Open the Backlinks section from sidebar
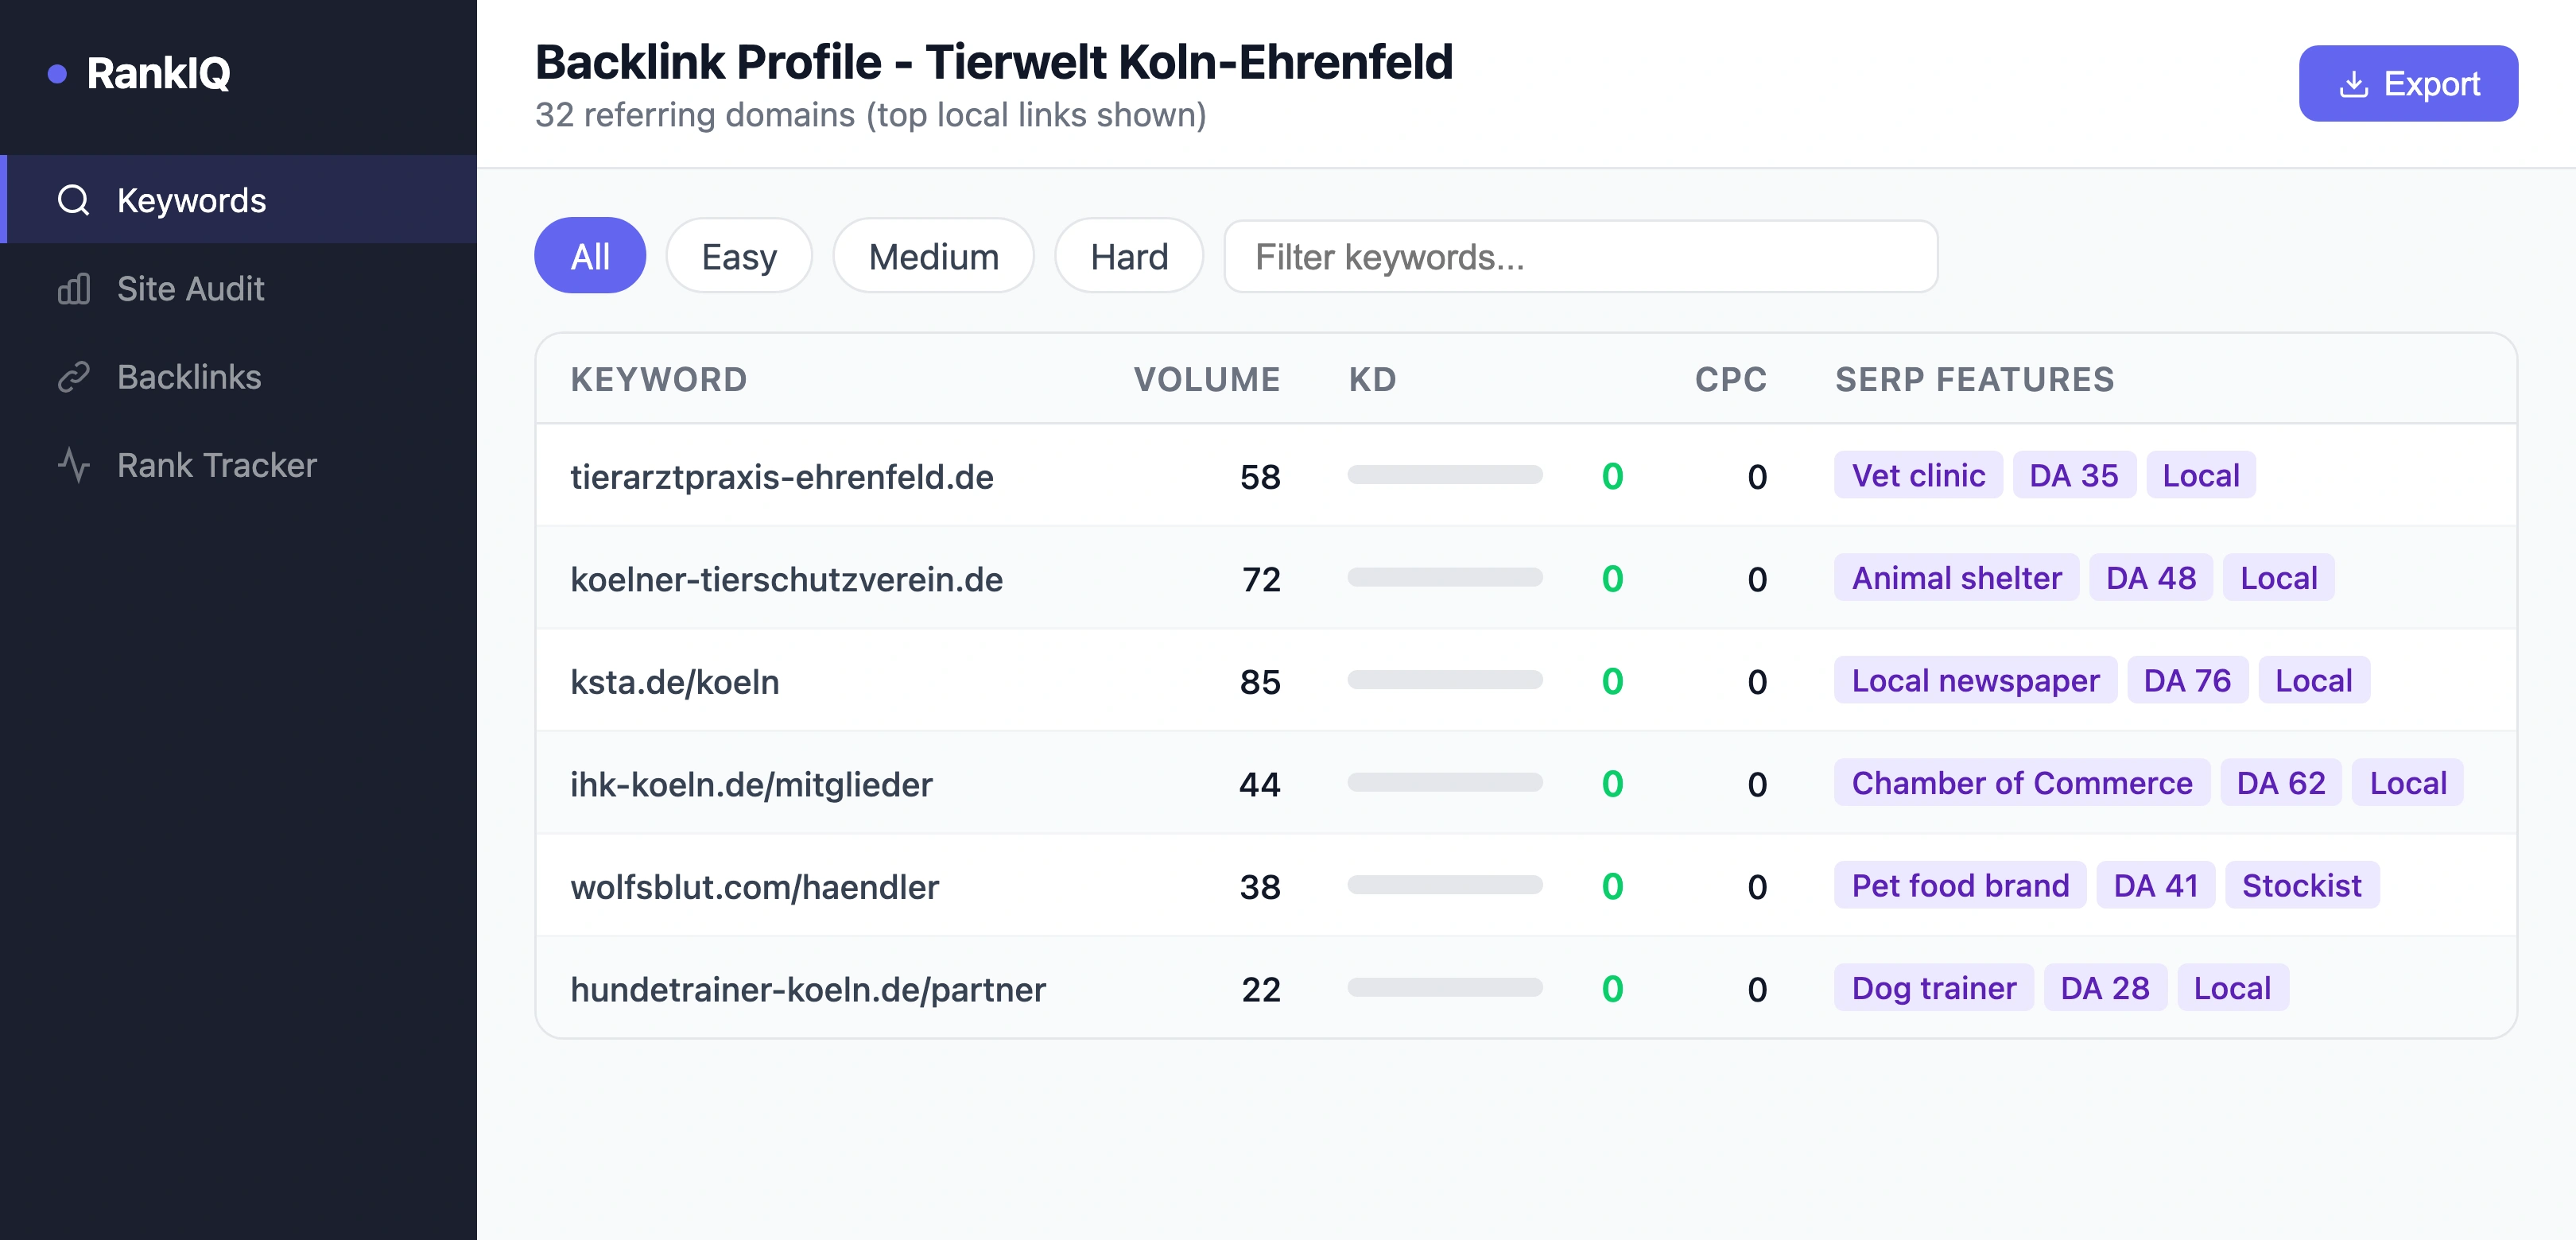 189,377
